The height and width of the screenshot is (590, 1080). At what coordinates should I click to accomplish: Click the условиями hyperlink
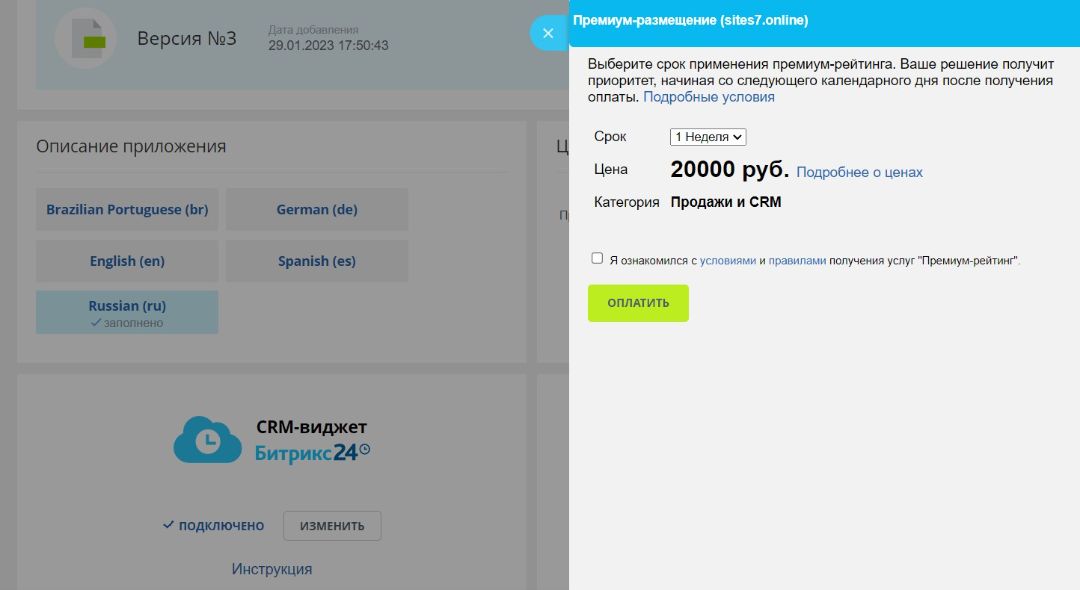point(727,258)
